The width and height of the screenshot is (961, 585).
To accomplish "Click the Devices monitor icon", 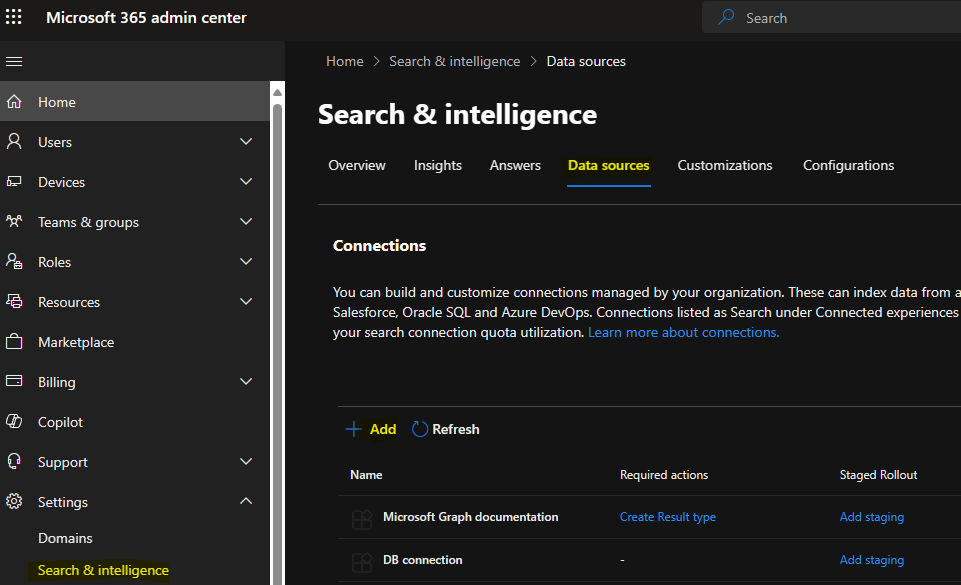I will pyautogui.click(x=14, y=182).
